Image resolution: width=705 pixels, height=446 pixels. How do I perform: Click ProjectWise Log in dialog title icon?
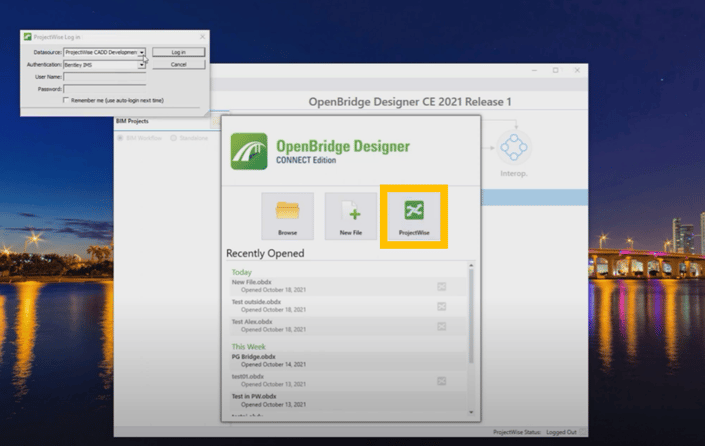tap(28, 37)
